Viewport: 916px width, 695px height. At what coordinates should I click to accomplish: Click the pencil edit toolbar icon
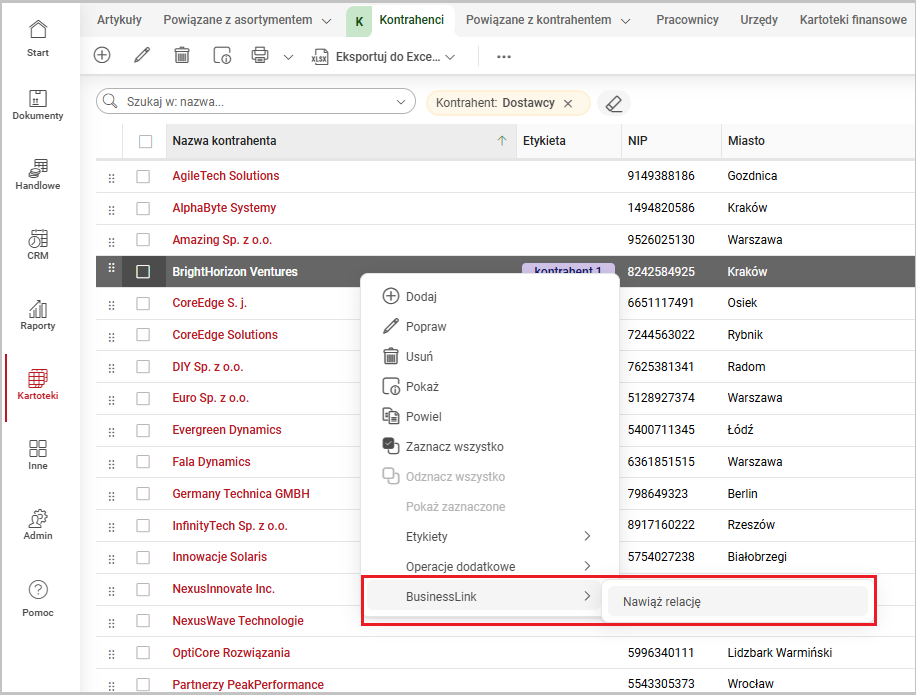[x=142, y=56]
